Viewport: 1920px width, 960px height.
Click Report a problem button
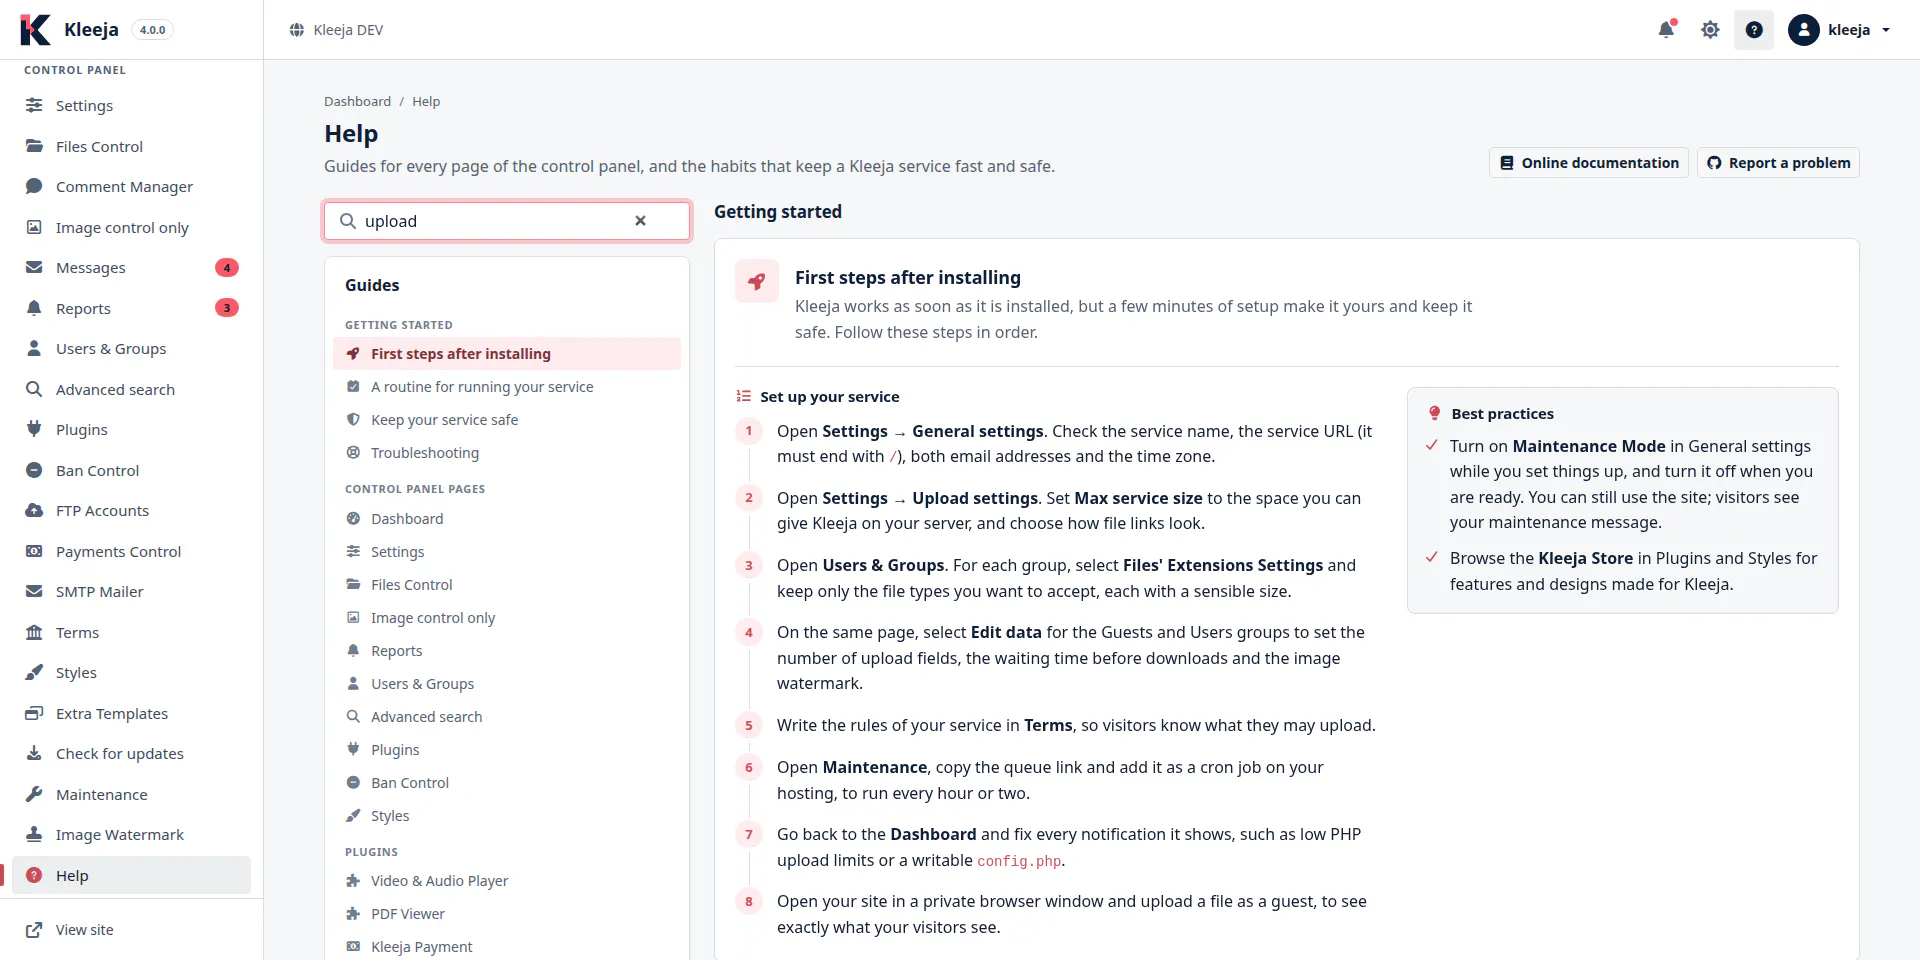click(x=1778, y=163)
